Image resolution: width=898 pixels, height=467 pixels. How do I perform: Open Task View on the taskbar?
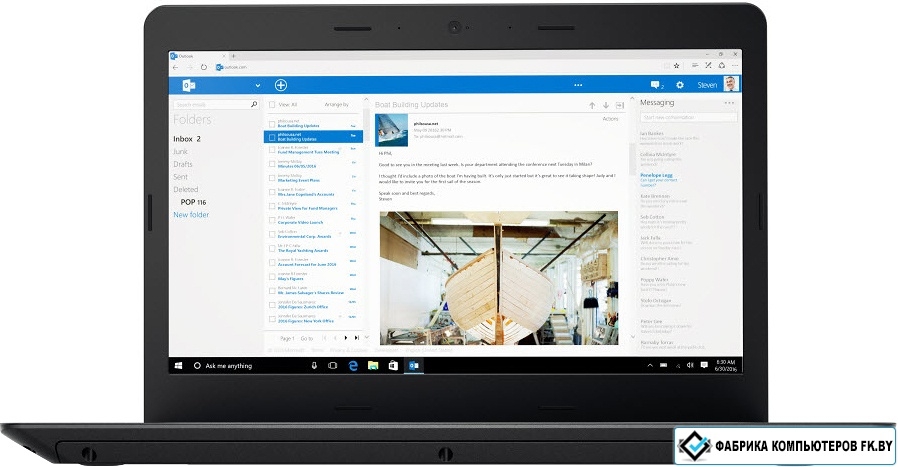pyautogui.click(x=332, y=366)
